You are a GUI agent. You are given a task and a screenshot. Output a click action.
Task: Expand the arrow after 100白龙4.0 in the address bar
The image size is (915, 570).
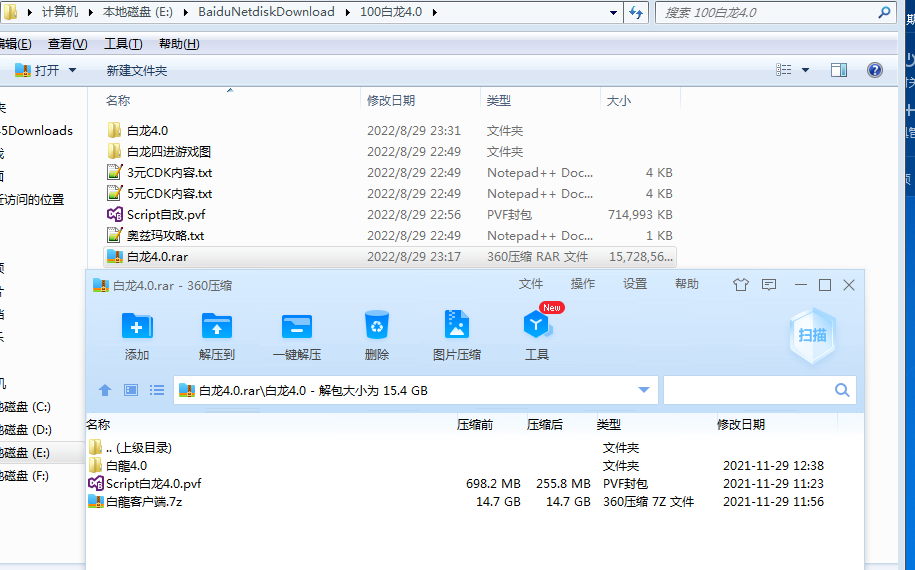[x=434, y=12]
